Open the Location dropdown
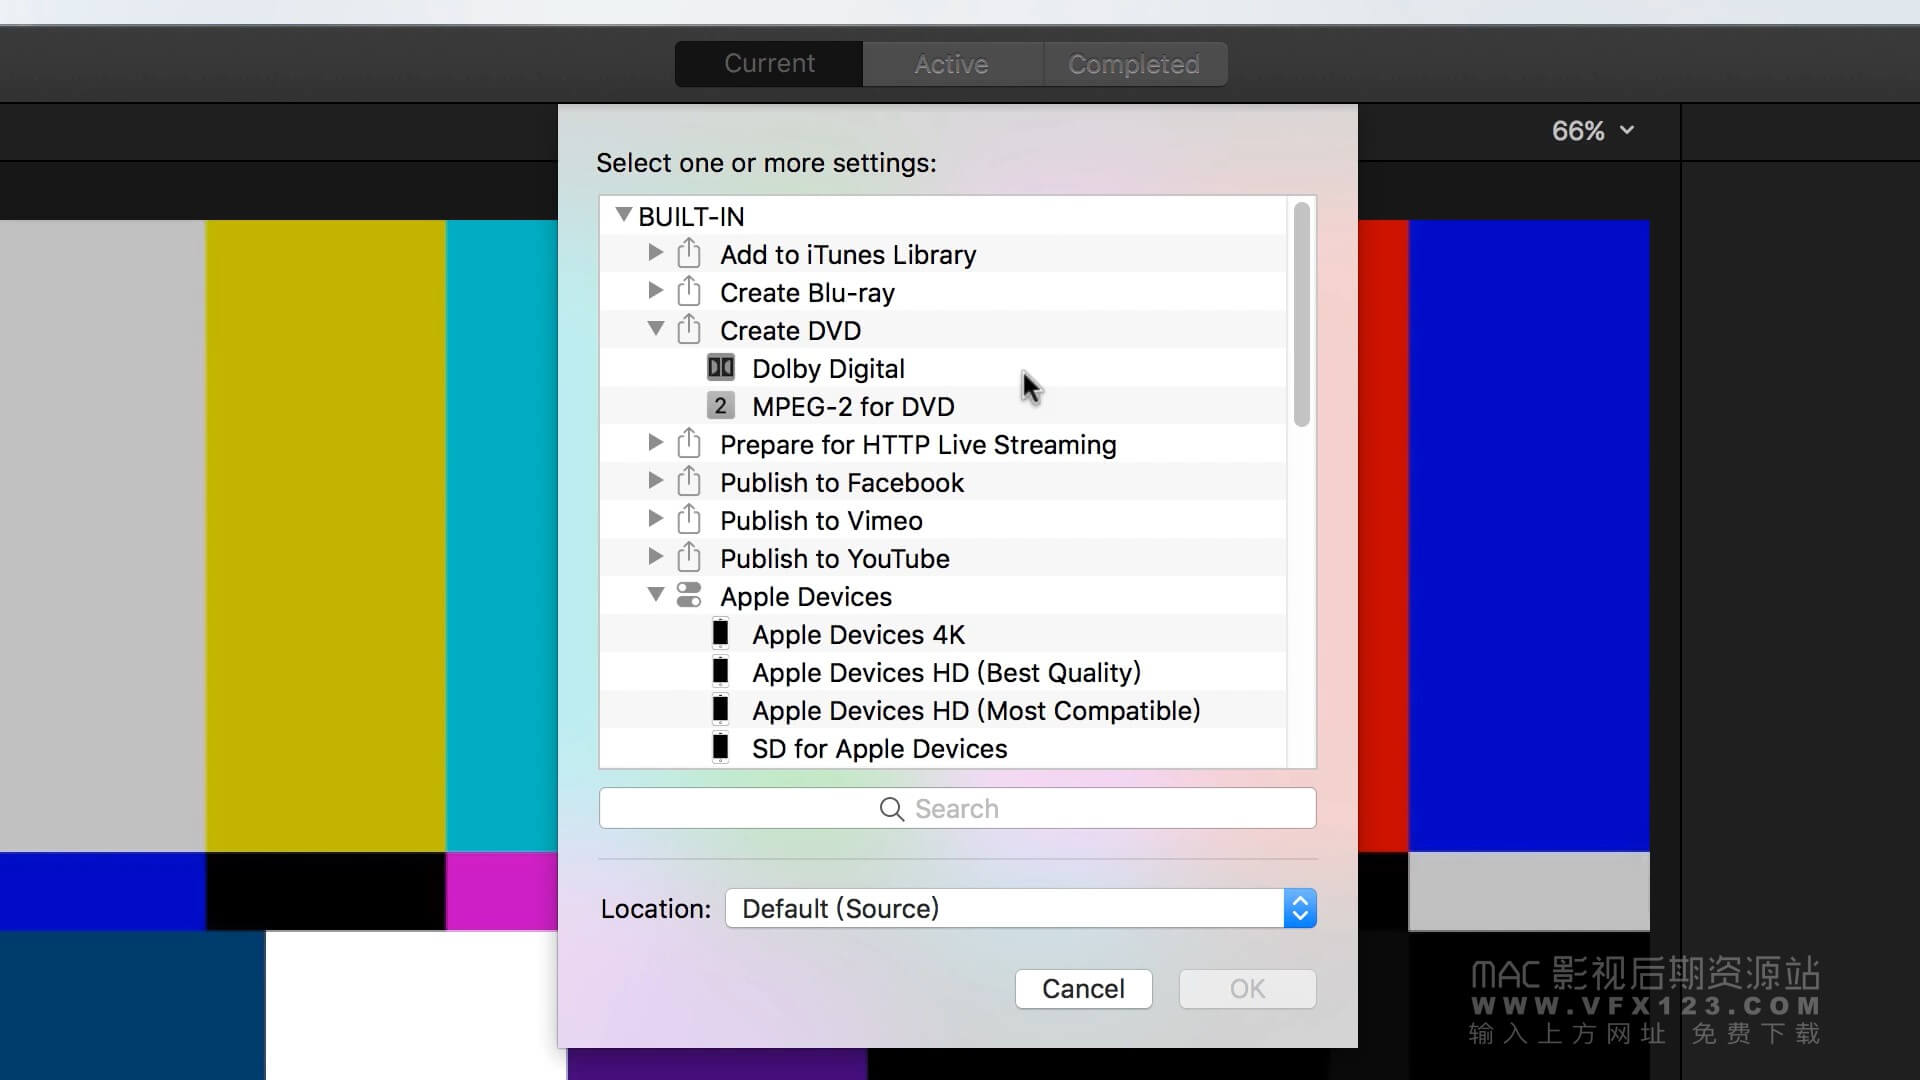 [x=1020, y=908]
